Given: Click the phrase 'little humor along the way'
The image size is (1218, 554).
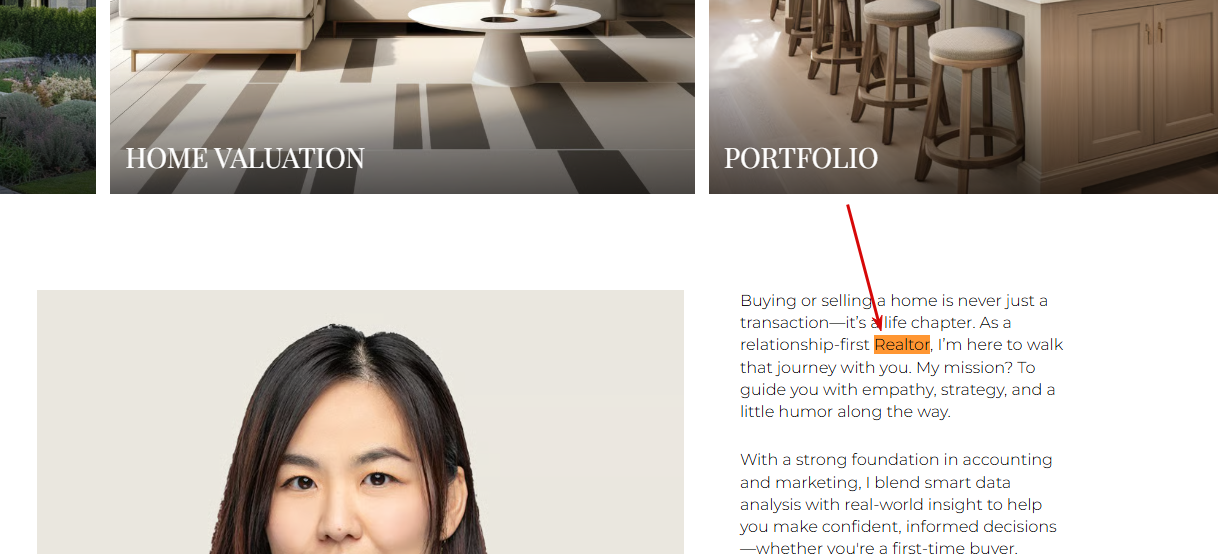Looking at the screenshot, I should [x=844, y=412].
